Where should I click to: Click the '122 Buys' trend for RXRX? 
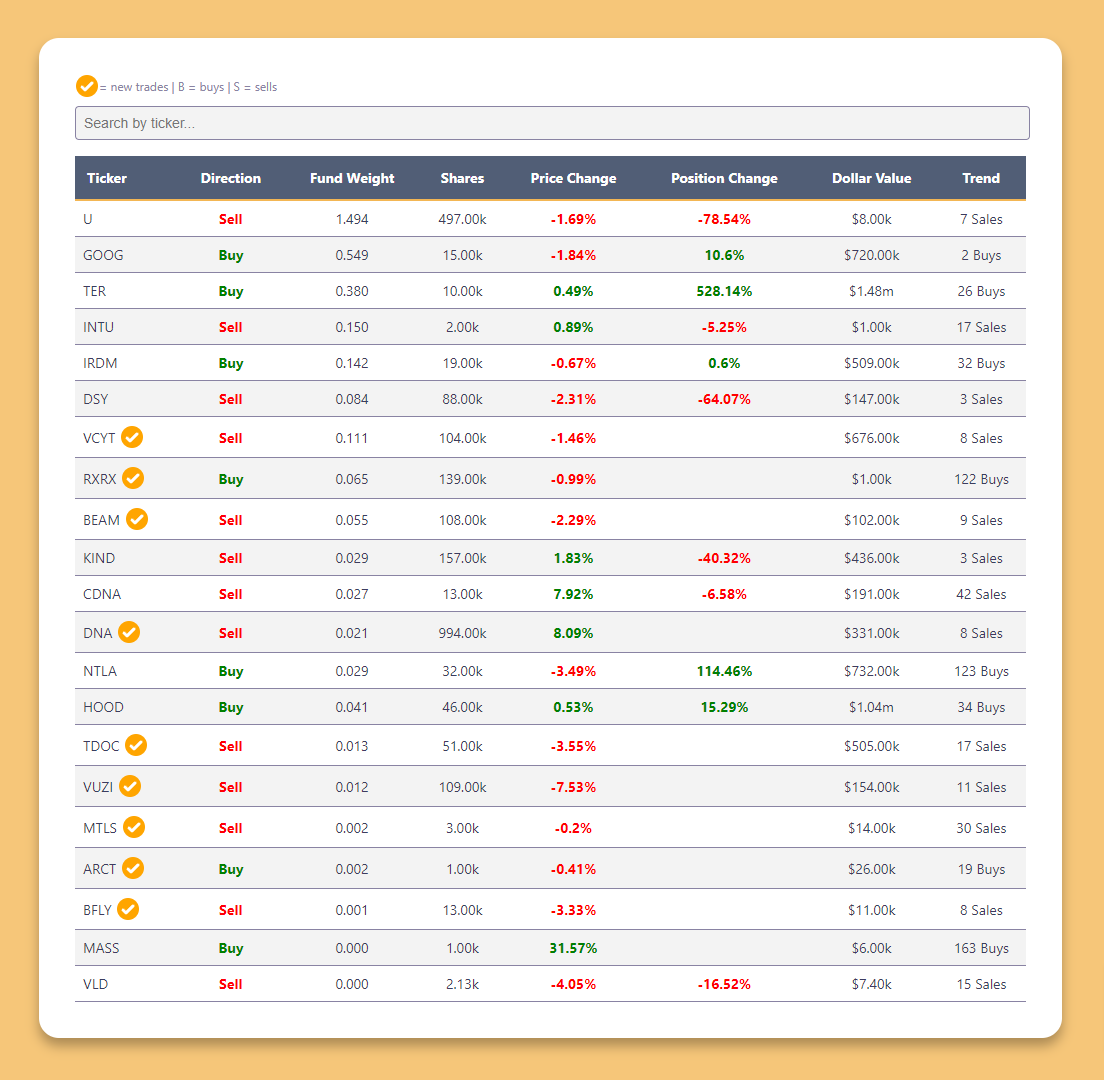pyautogui.click(x=981, y=479)
